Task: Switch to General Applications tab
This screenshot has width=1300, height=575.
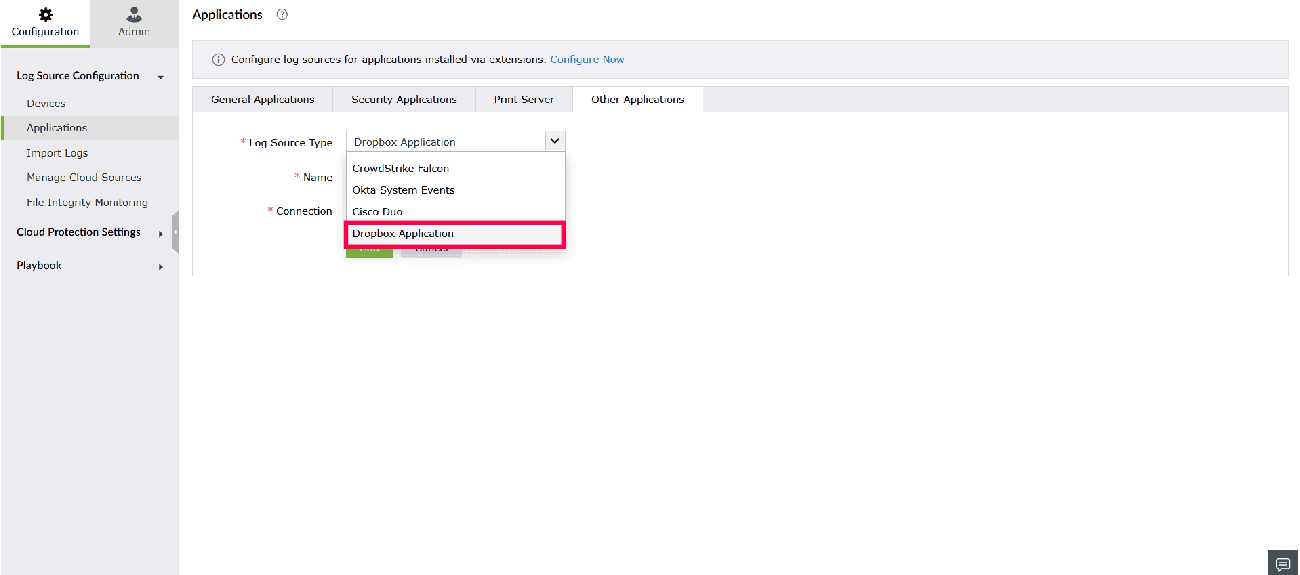Action: pos(263,100)
